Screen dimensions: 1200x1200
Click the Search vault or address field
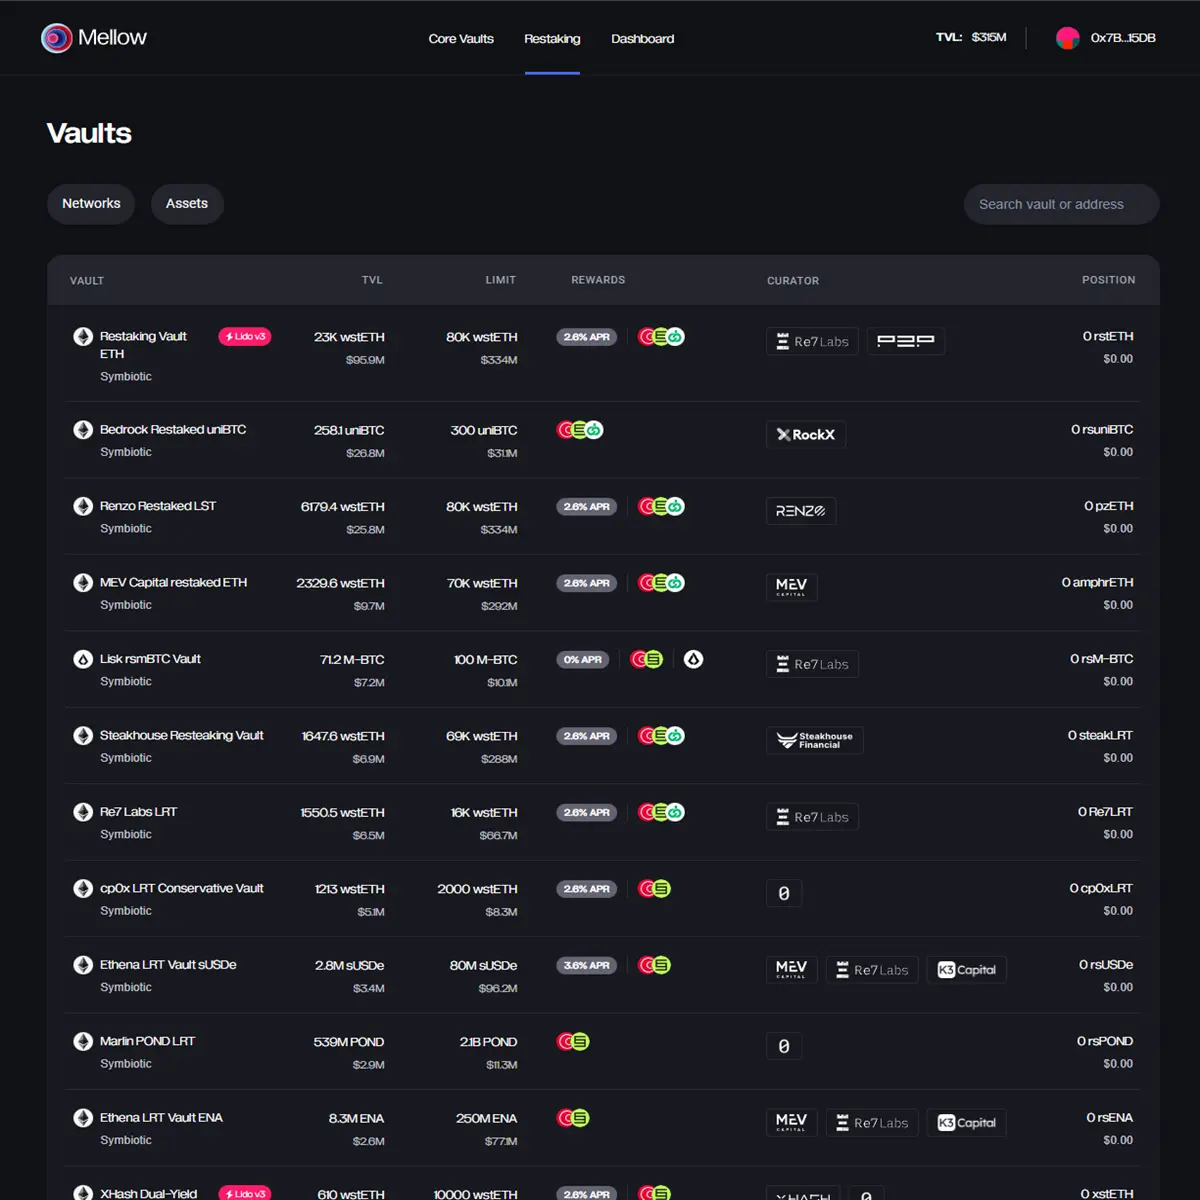pyautogui.click(x=1062, y=204)
